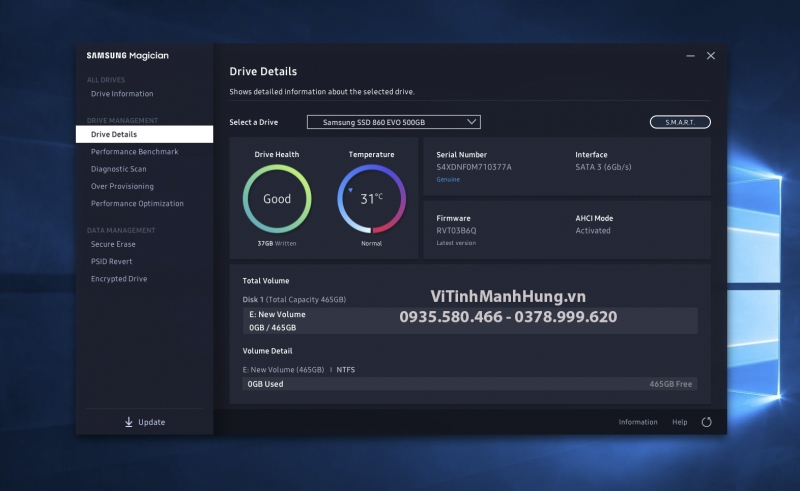Select PSID Revert
The height and width of the screenshot is (491, 800).
pos(111,261)
